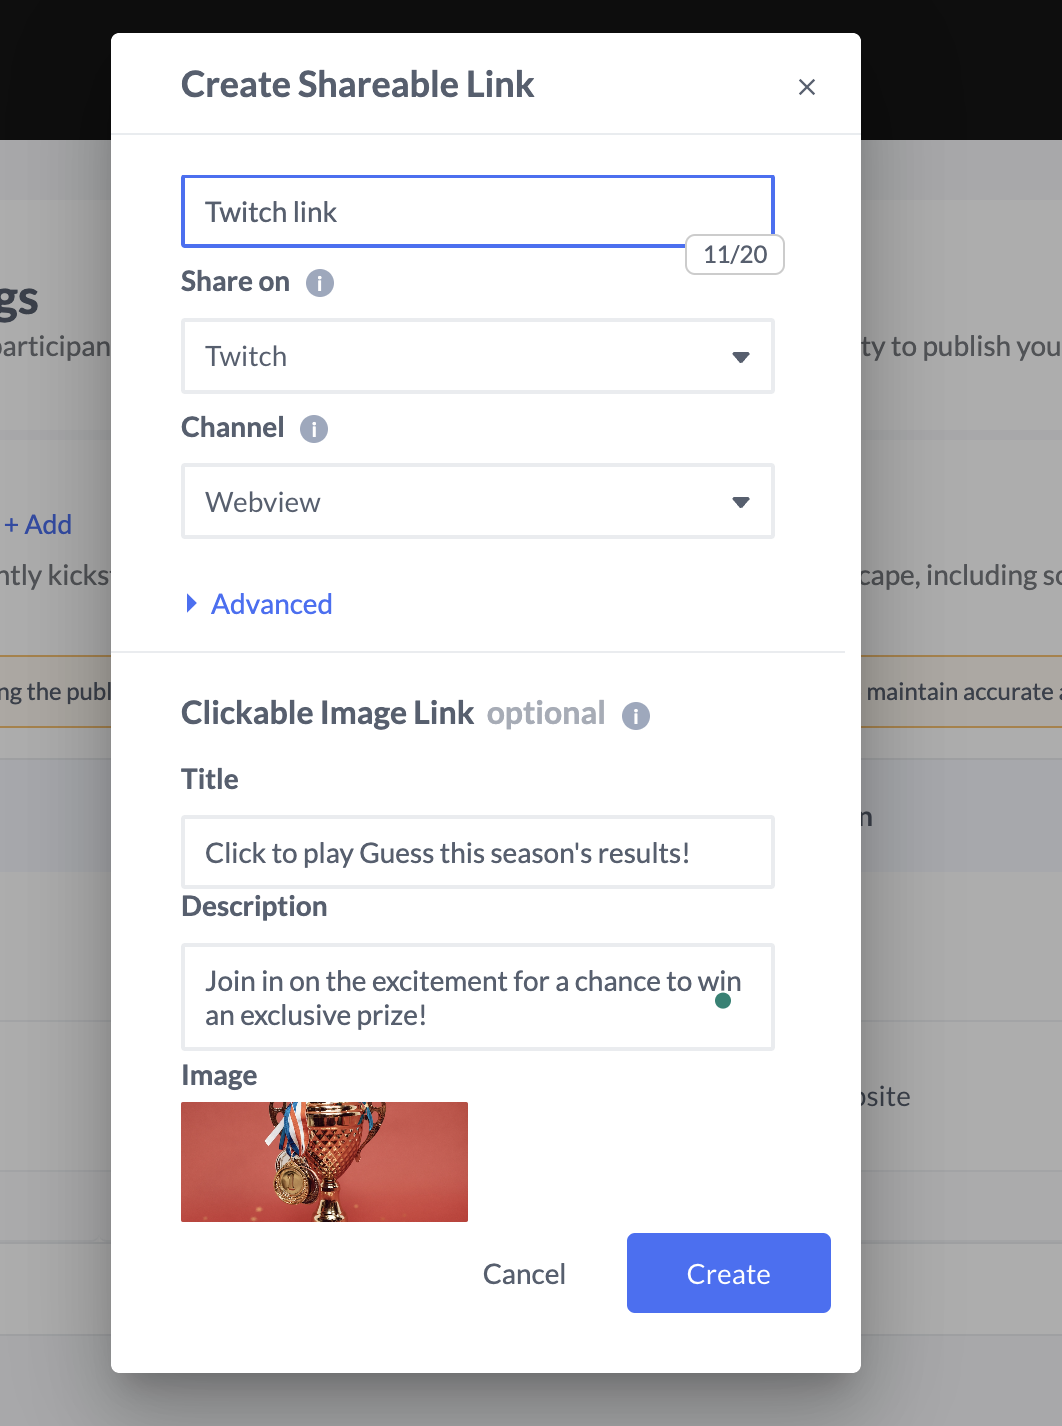The height and width of the screenshot is (1426, 1062).
Task: Click the Channel info icon
Action: tap(314, 429)
